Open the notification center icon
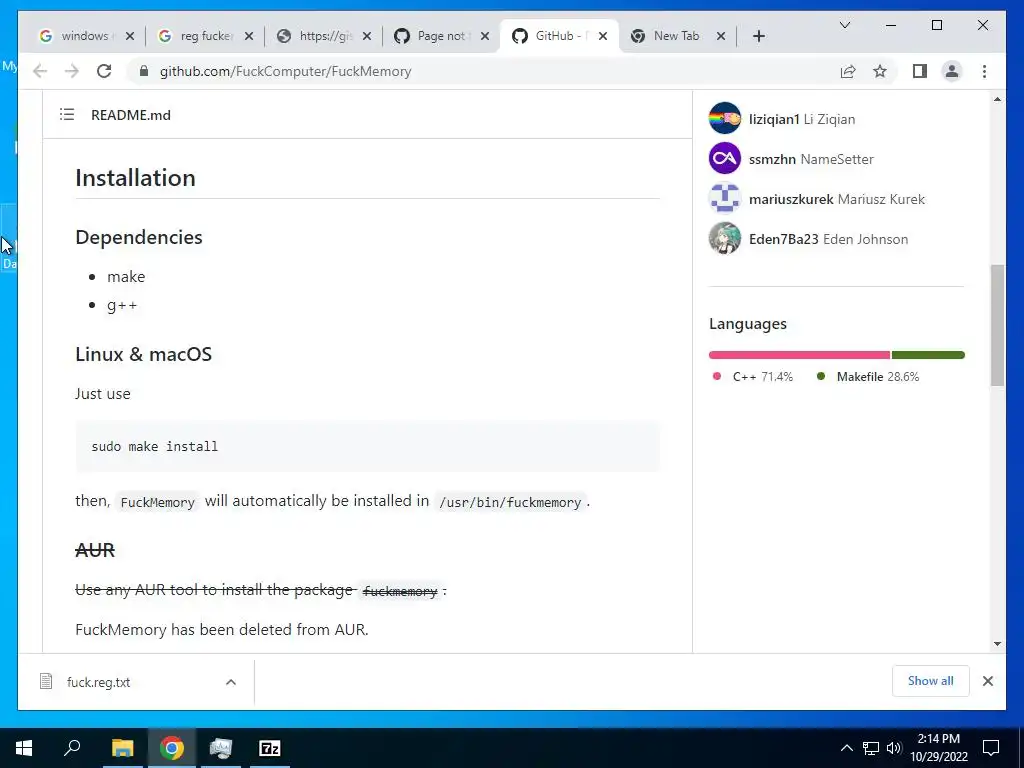 click(991, 748)
